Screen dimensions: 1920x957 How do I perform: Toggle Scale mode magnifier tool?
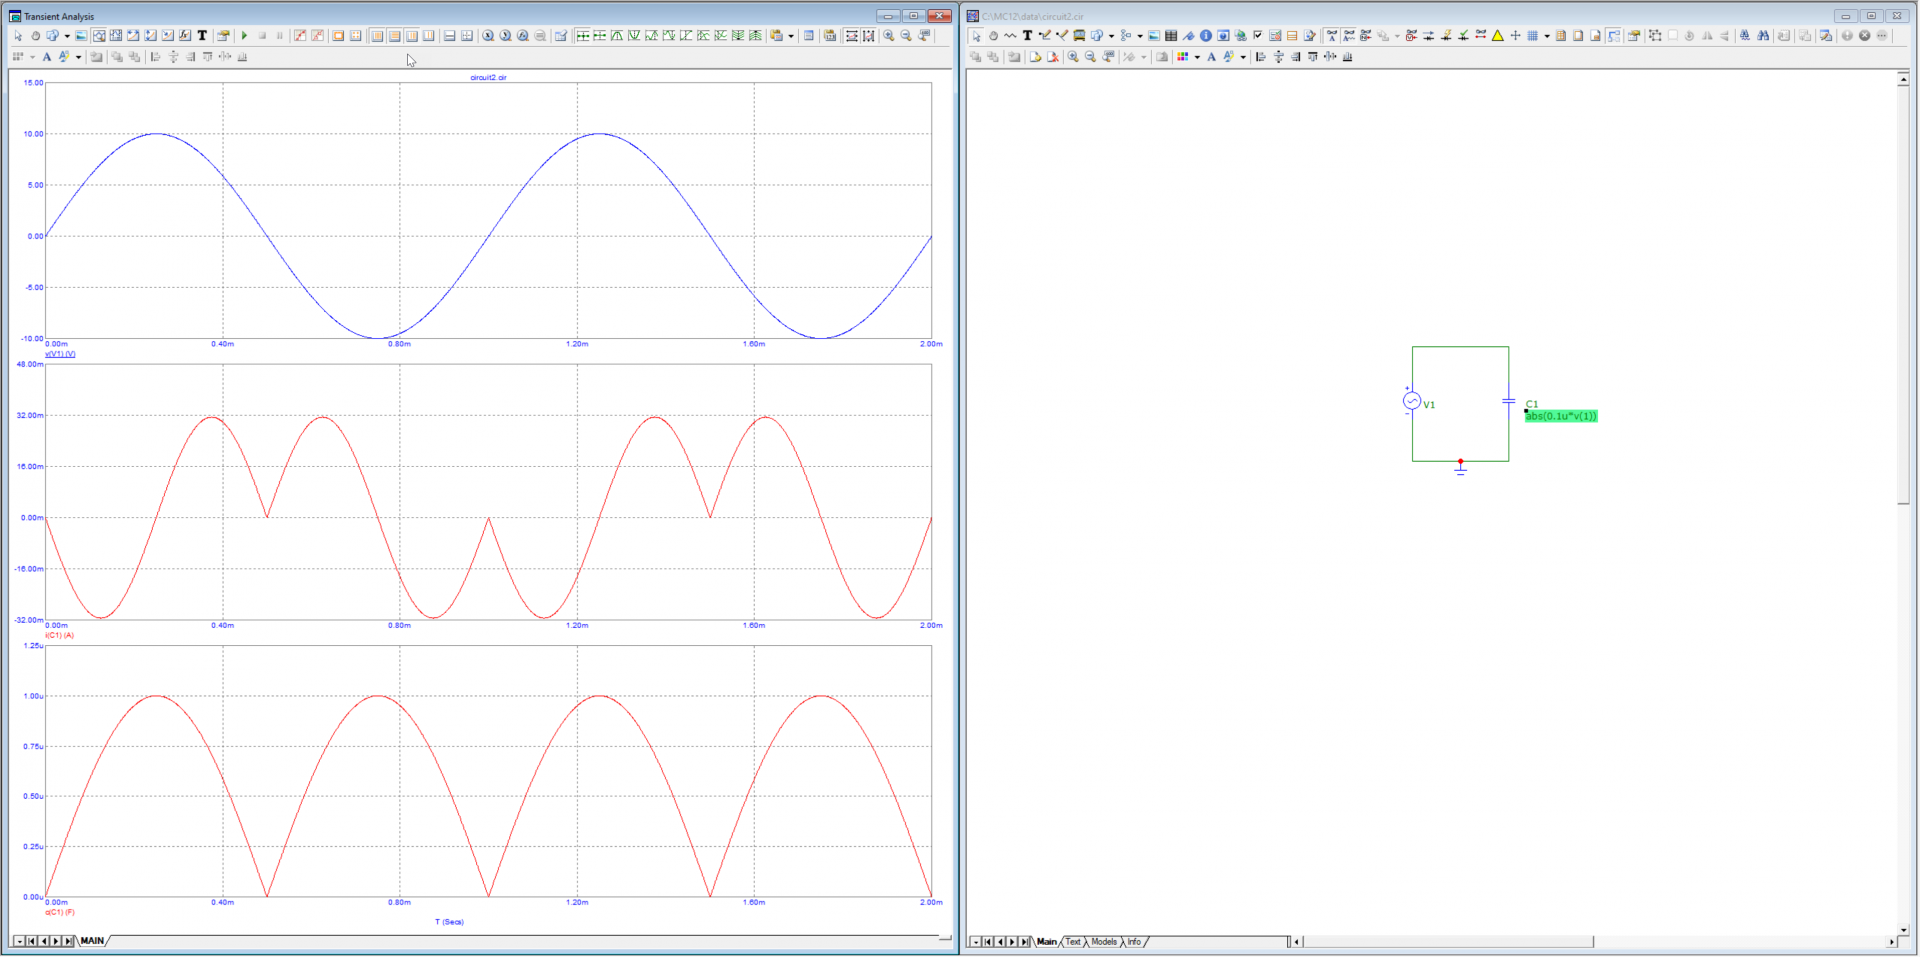click(99, 36)
